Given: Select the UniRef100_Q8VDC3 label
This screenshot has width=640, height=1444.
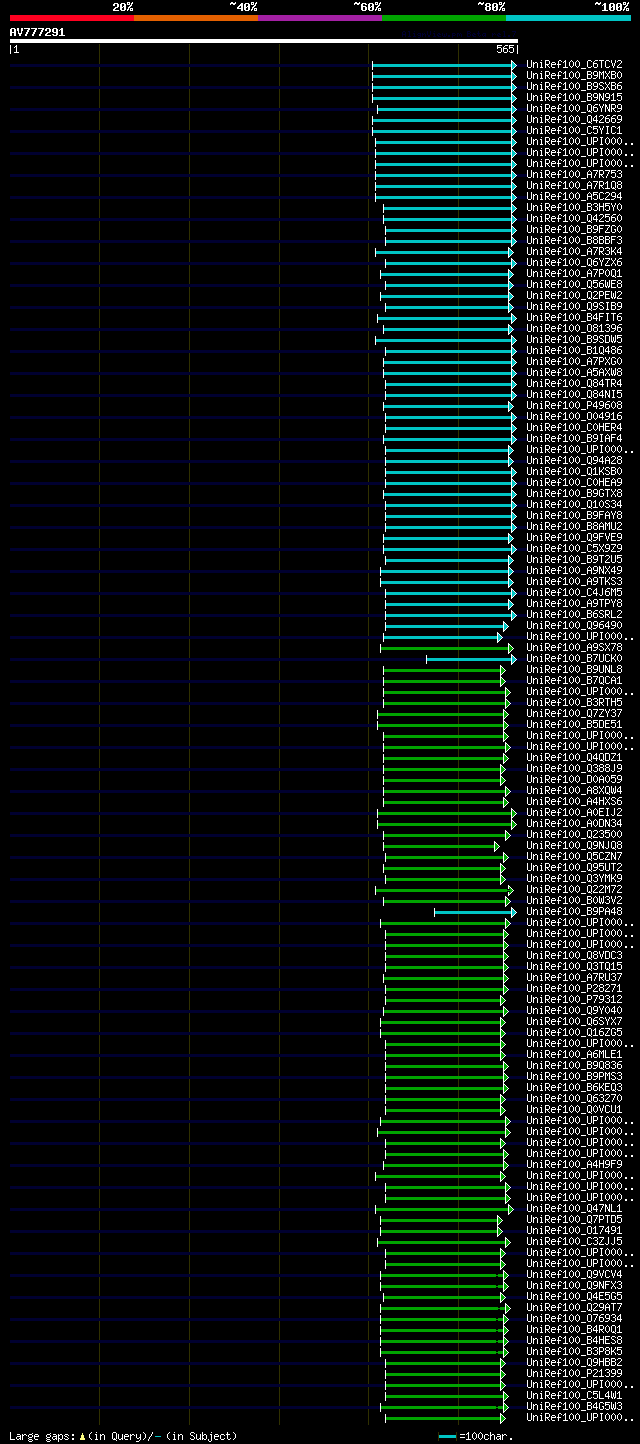Looking at the screenshot, I should click(x=574, y=955).
